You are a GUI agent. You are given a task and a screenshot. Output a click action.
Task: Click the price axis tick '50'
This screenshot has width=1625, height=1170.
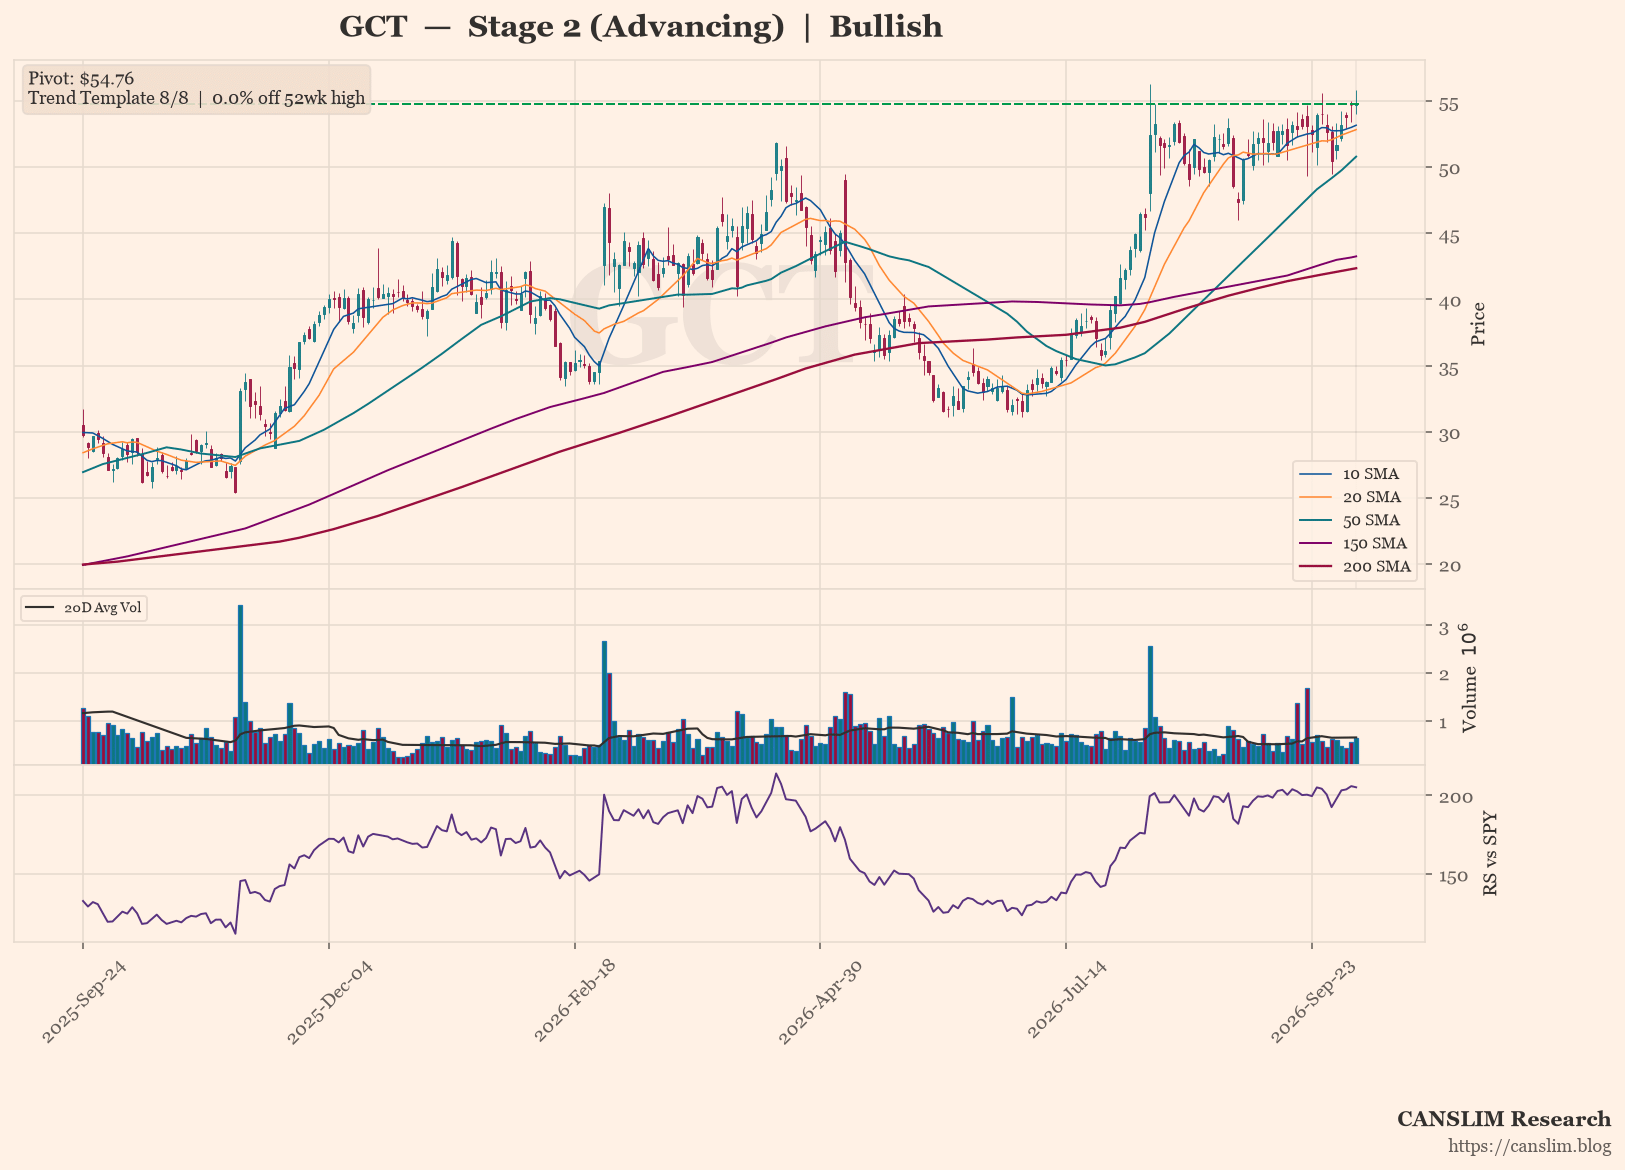tap(1447, 169)
